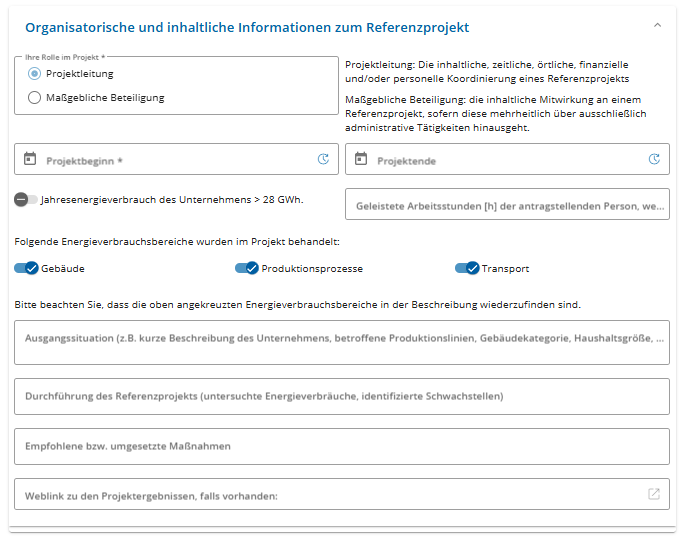Click the 'Bitte beachten Sie' notice text

pos(298,305)
